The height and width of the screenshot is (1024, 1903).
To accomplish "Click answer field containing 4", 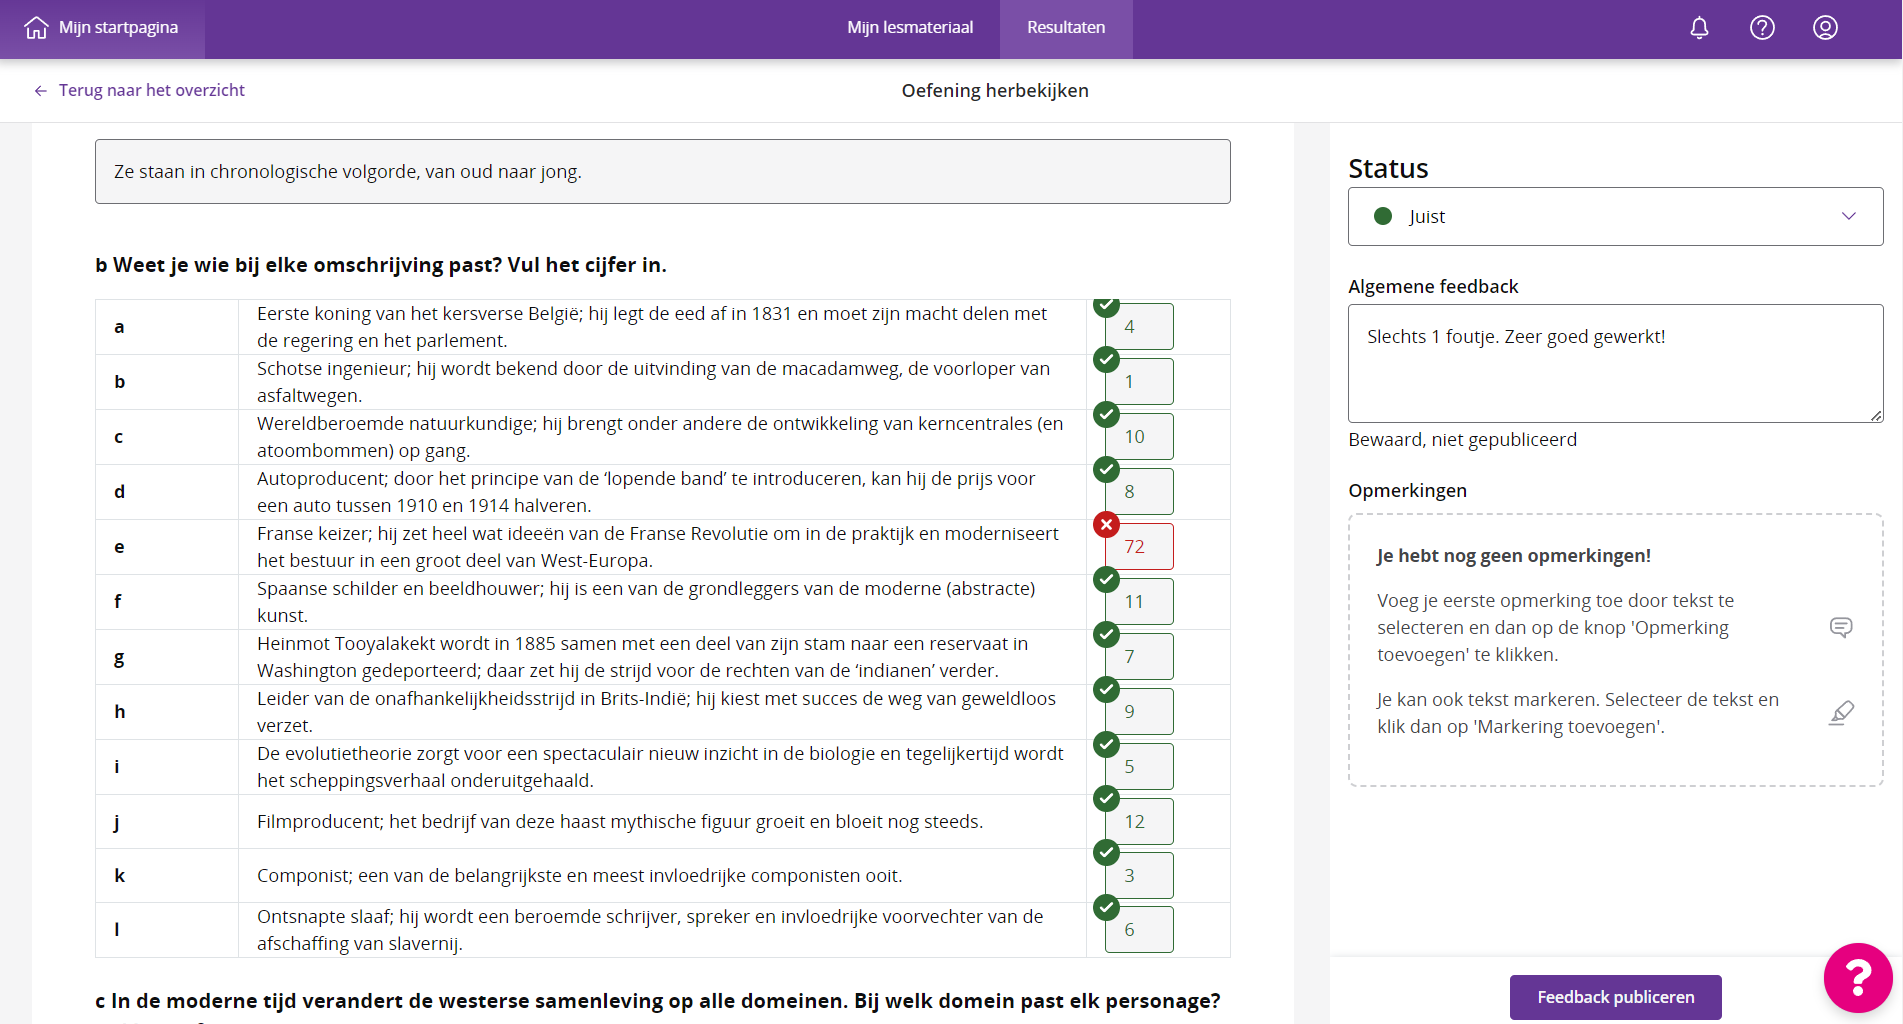I will point(1139,327).
